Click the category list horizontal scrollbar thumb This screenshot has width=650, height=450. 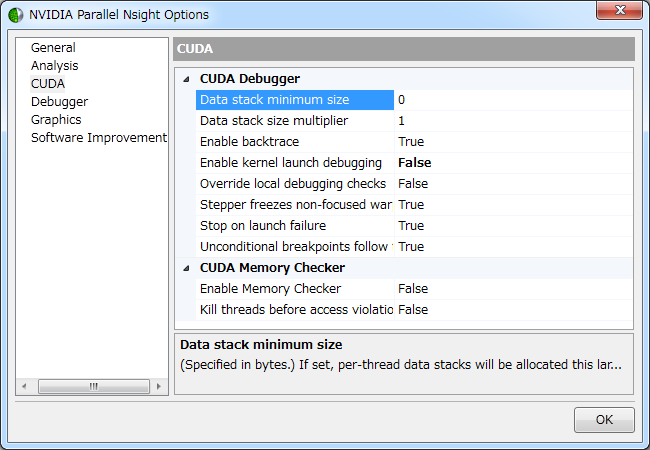tap(93, 386)
